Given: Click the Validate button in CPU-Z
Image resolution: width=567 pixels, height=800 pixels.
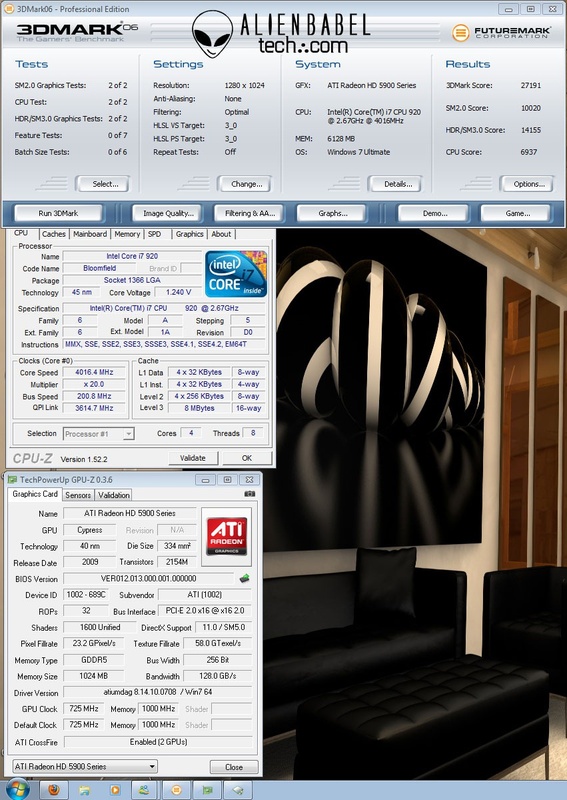Looking at the screenshot, I should 192,458.
